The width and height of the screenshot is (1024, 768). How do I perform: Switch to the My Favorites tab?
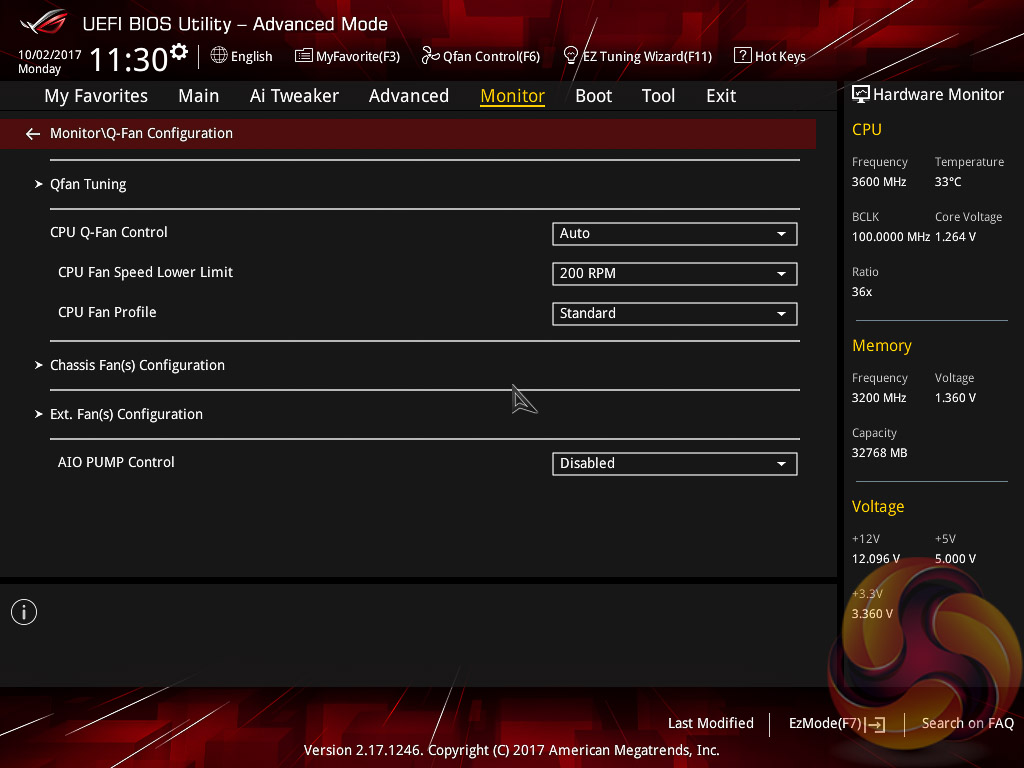[x=96, y=96]
